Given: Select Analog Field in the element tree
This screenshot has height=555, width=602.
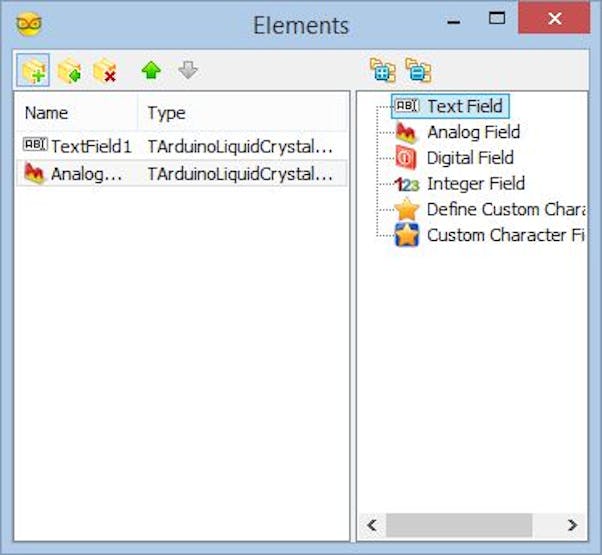Looking at the screenshot, I should coord(457,132).
